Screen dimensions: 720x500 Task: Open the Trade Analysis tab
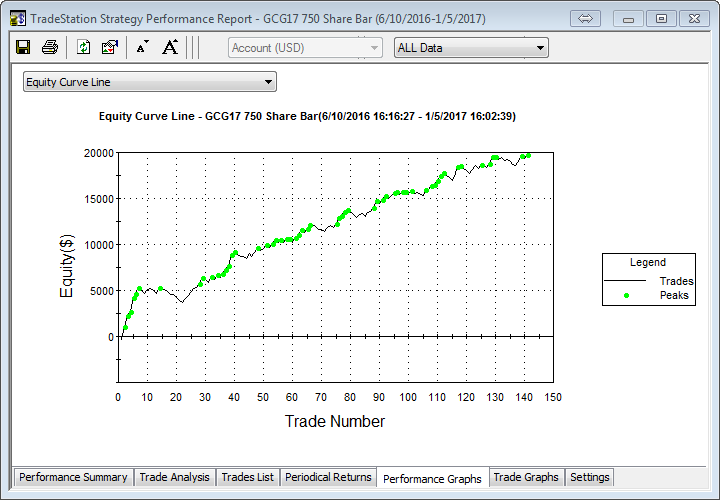[x=174, y=477]
